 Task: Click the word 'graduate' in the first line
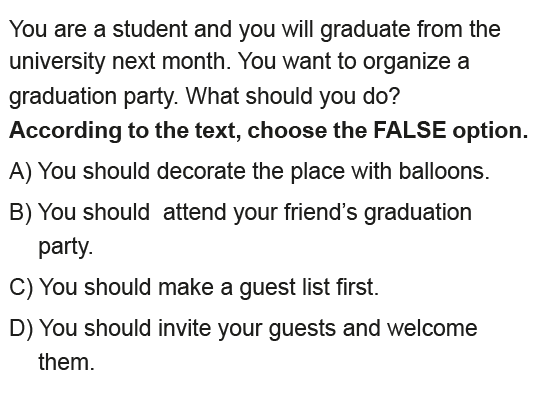[x=365, y=29]
